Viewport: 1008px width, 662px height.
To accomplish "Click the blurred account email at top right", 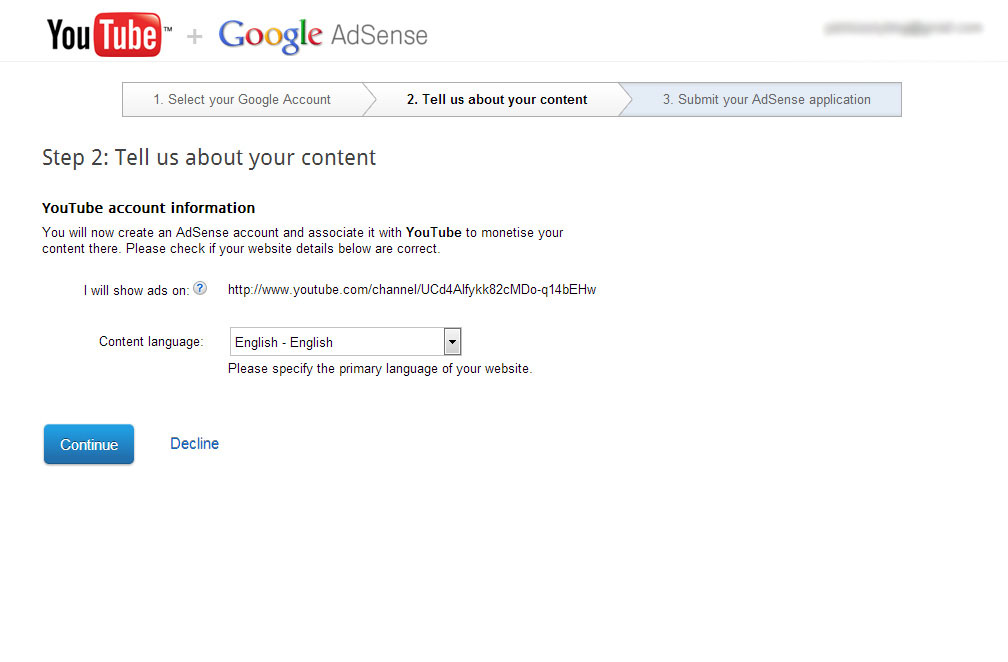I will point(903,28).
